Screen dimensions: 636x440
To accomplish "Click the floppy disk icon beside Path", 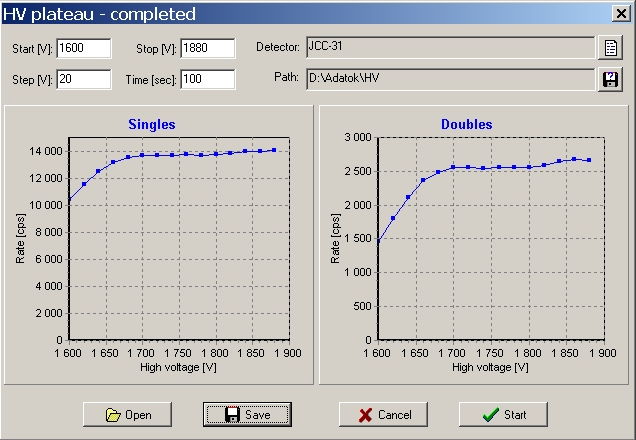I will [608, 80].
